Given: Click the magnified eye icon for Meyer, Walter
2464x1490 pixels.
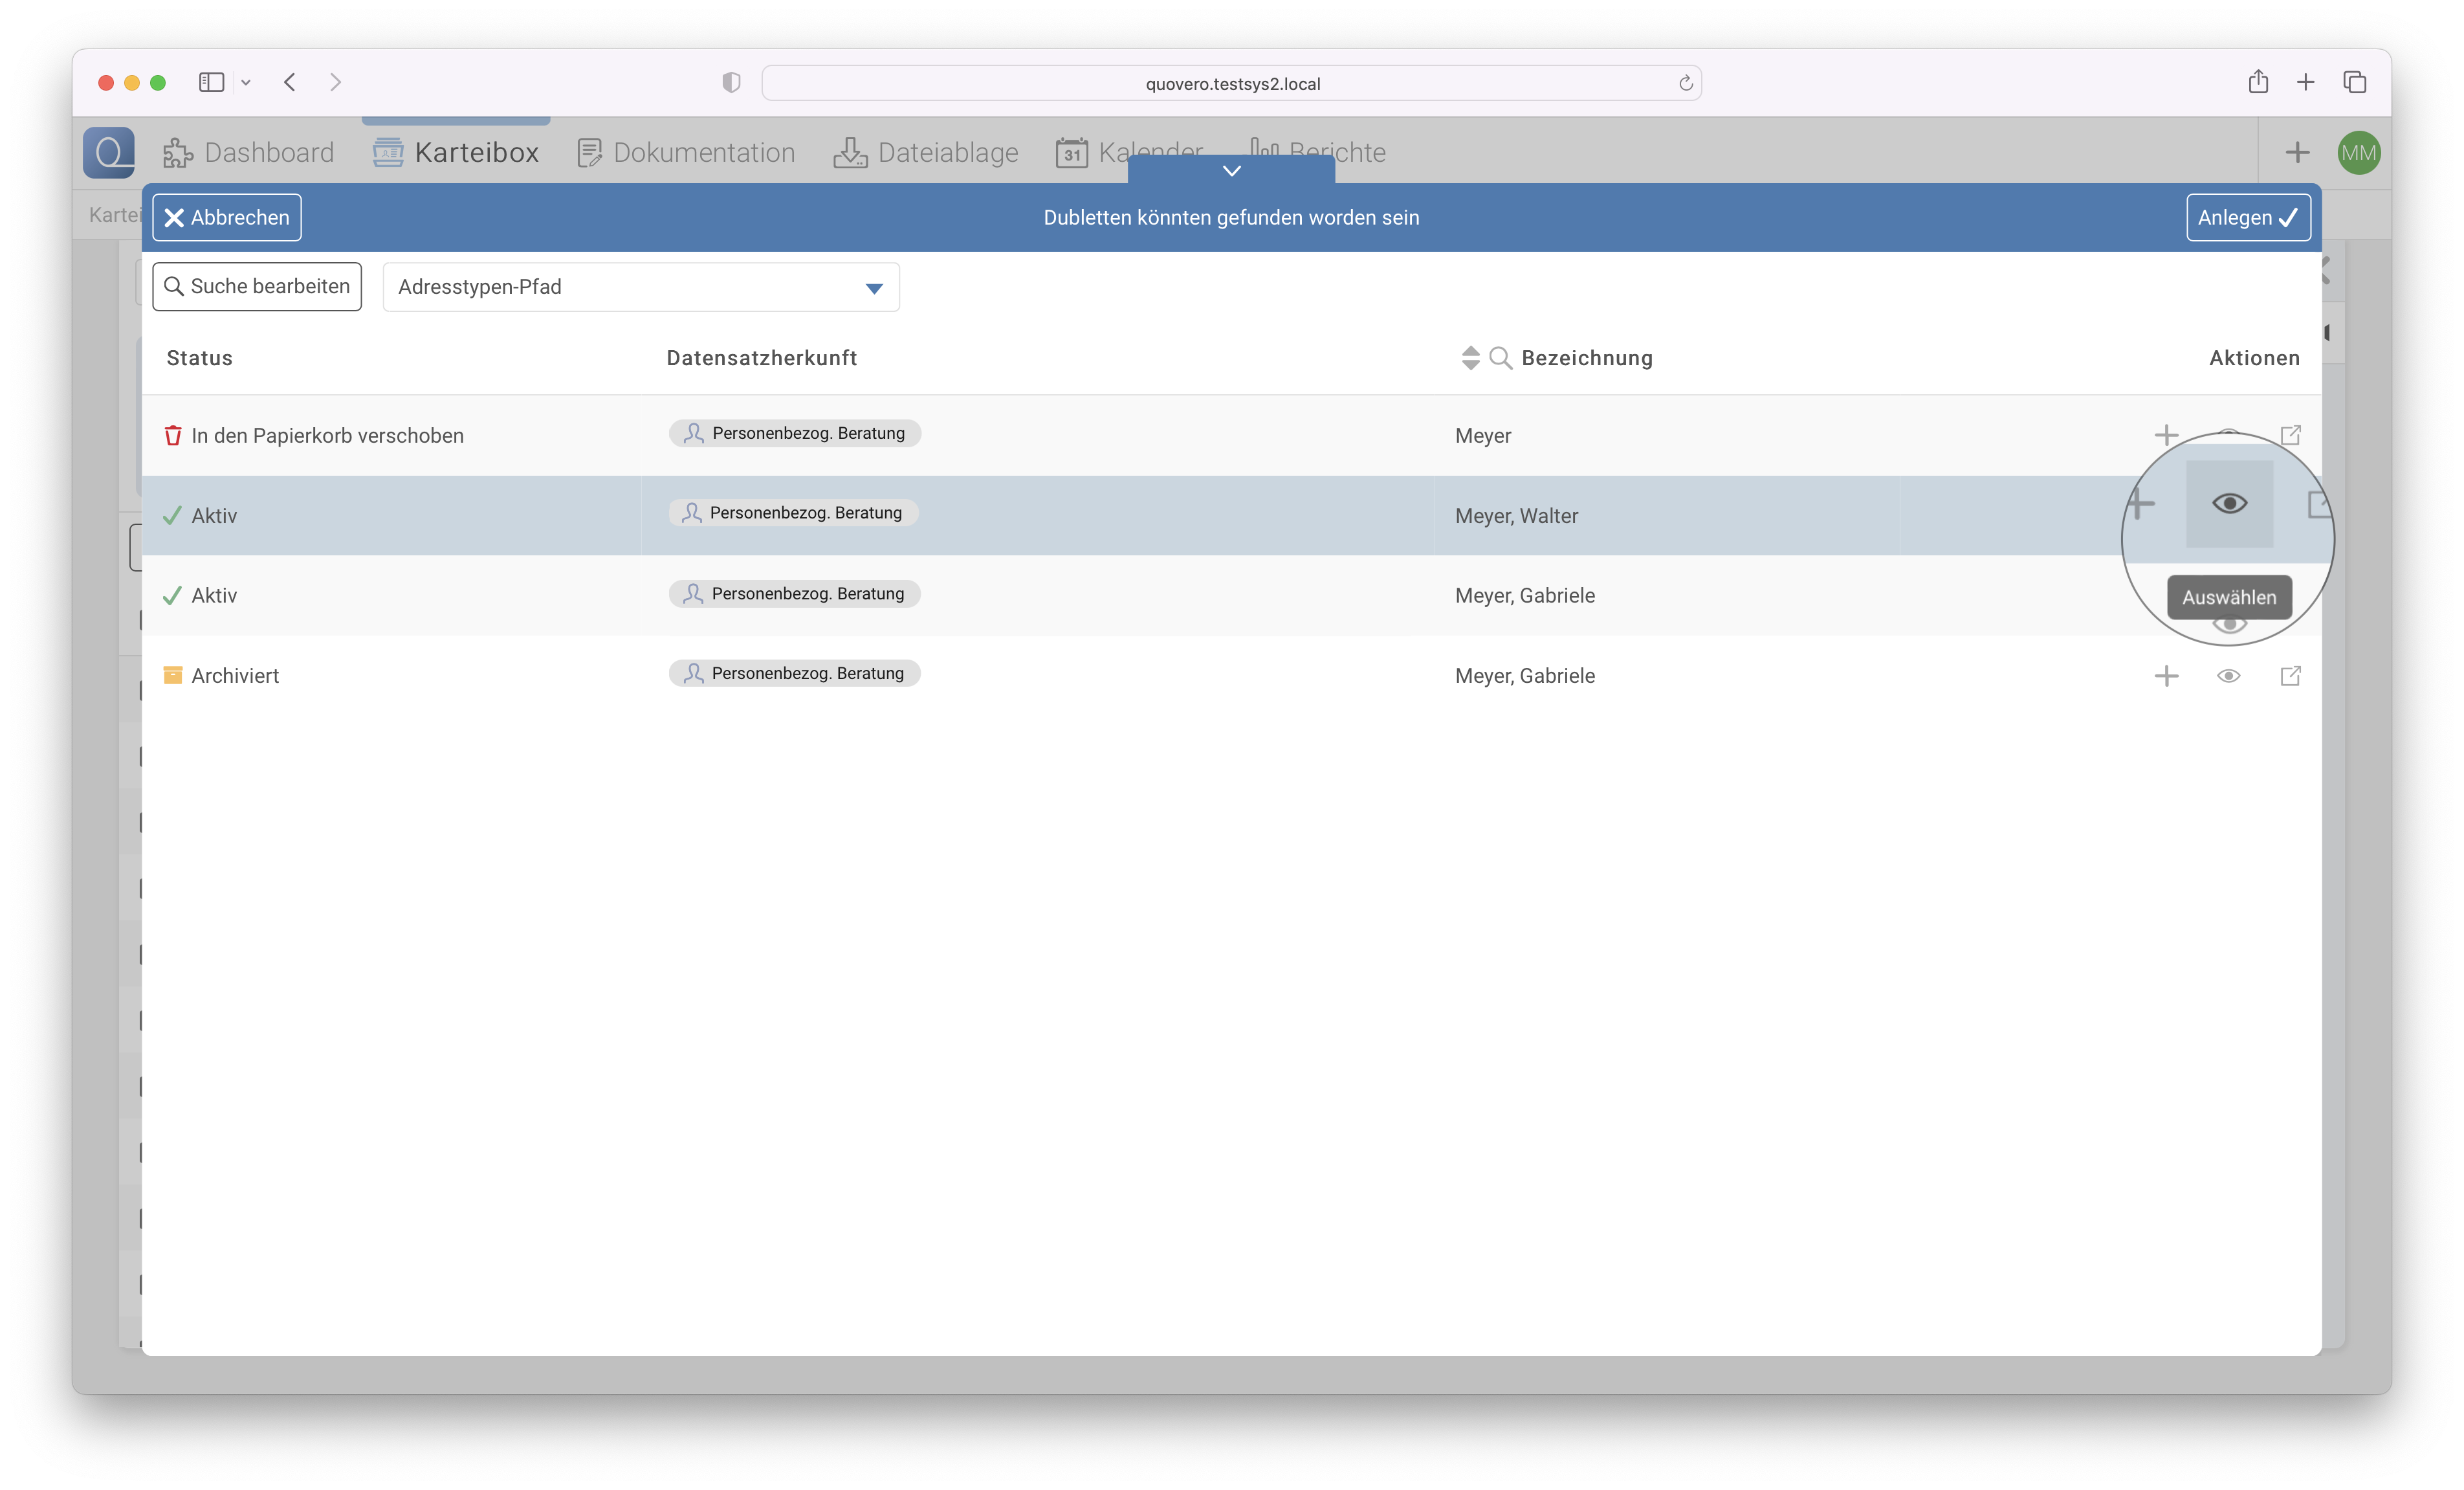Looking at the screenshot, I should coord(2229,503).
